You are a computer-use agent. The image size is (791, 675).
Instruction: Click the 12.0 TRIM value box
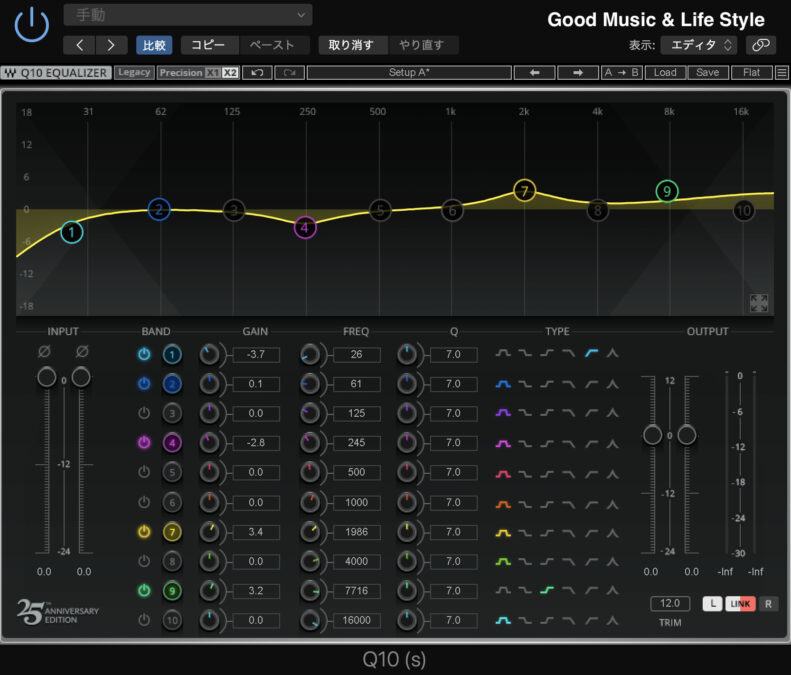[x=670, y=603]
